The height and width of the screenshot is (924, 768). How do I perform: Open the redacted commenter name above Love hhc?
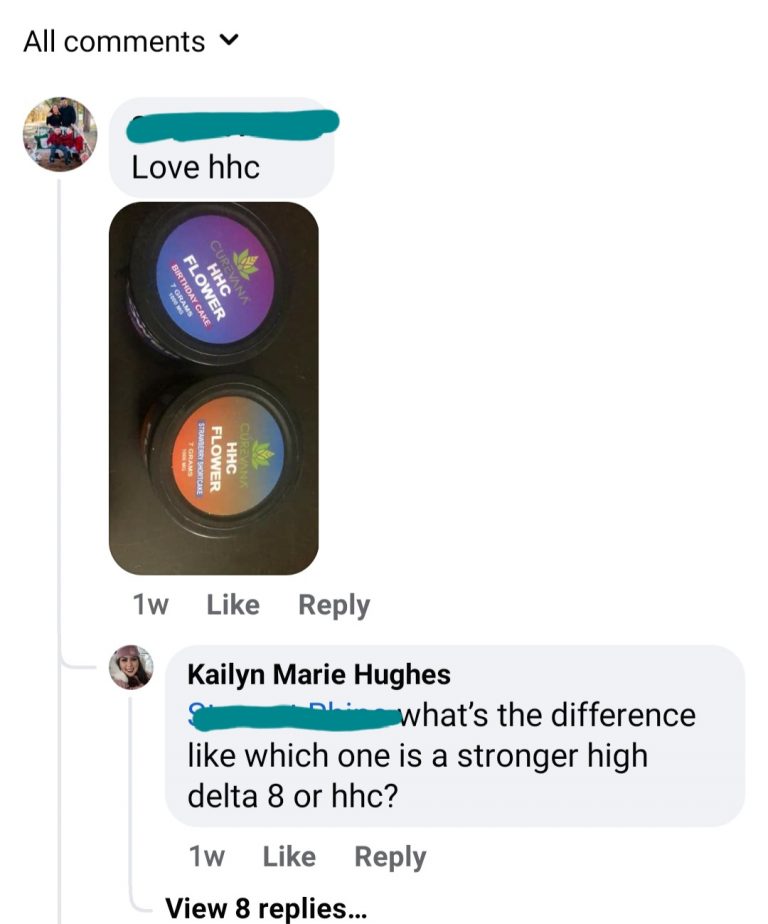pyautogui.click(x=233, y=126)
